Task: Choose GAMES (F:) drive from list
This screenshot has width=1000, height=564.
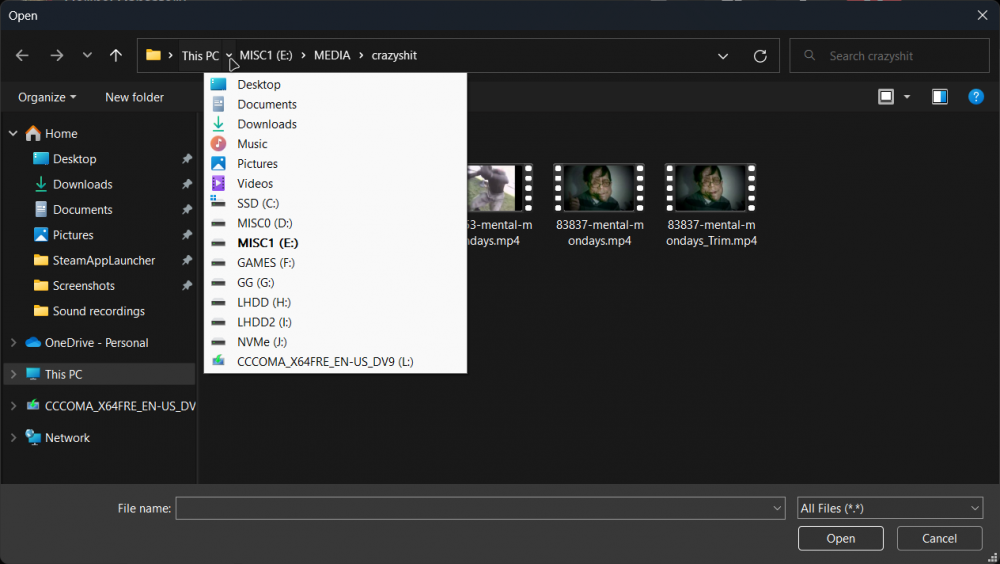Action: (267, 263)
